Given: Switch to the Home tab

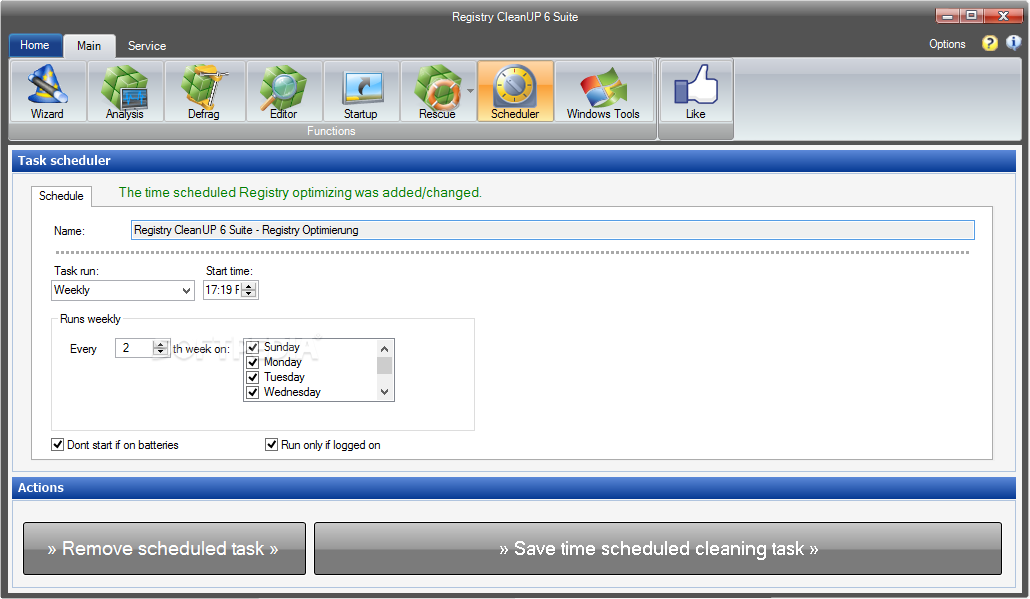Looking at the screenshot, I should [35, 45].
